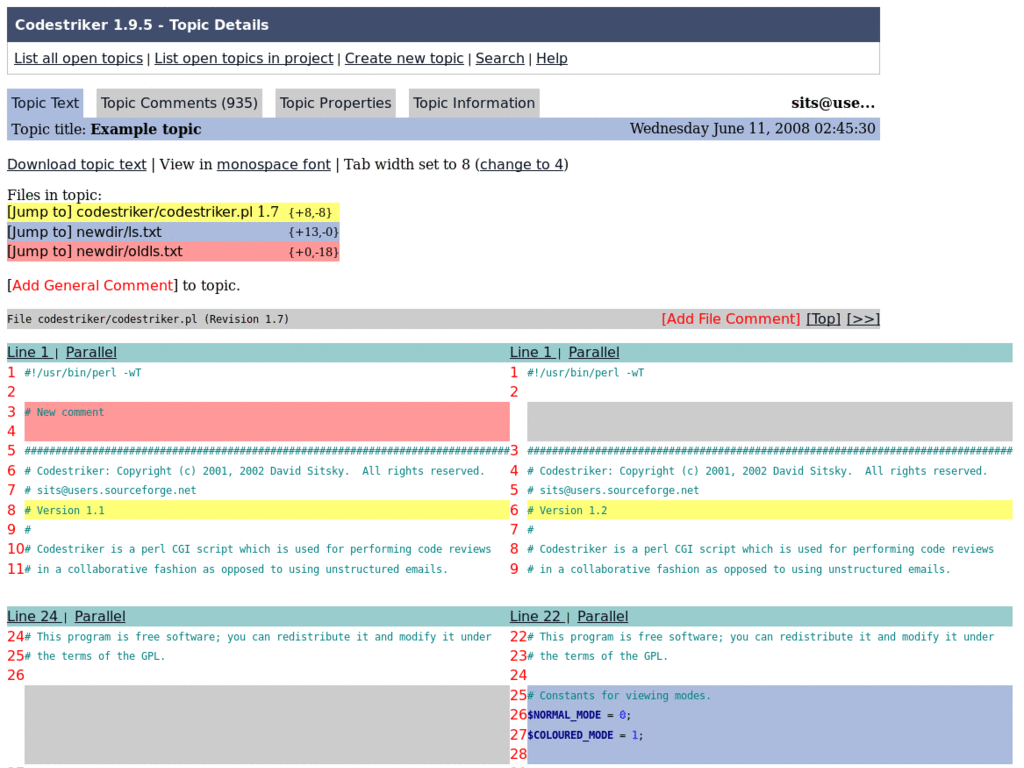Viewport: 1024px width, 768px height.
Task: Click Line 1 link in right diff column
Action: point(532,353)
